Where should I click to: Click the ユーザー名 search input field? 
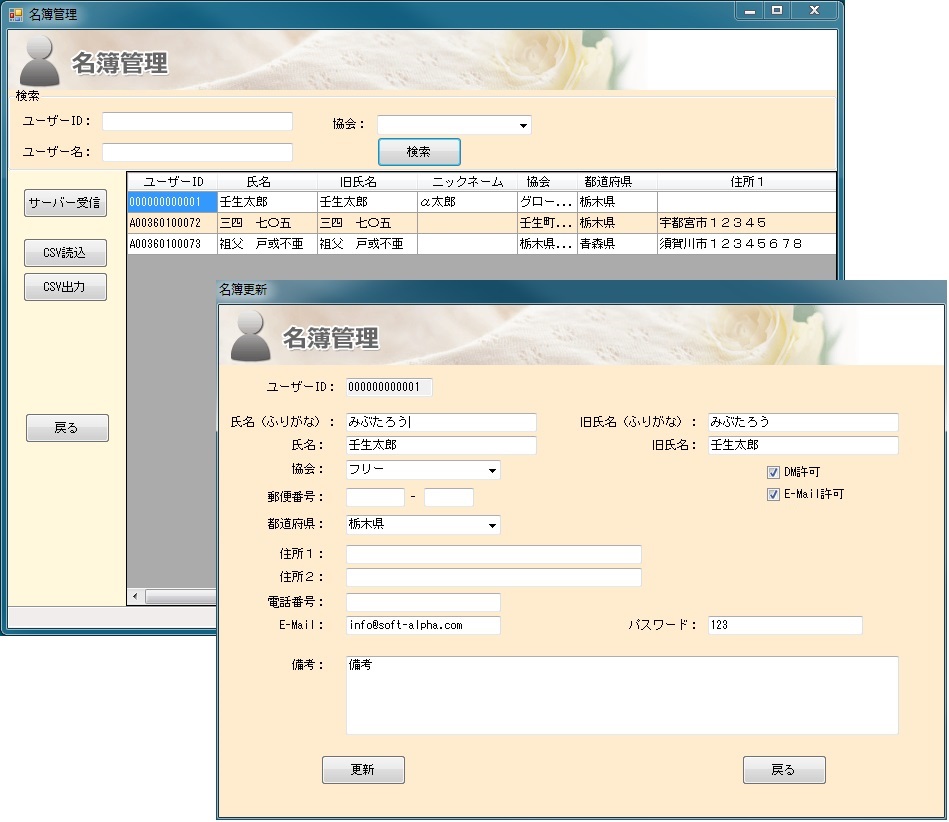[197, 152]
